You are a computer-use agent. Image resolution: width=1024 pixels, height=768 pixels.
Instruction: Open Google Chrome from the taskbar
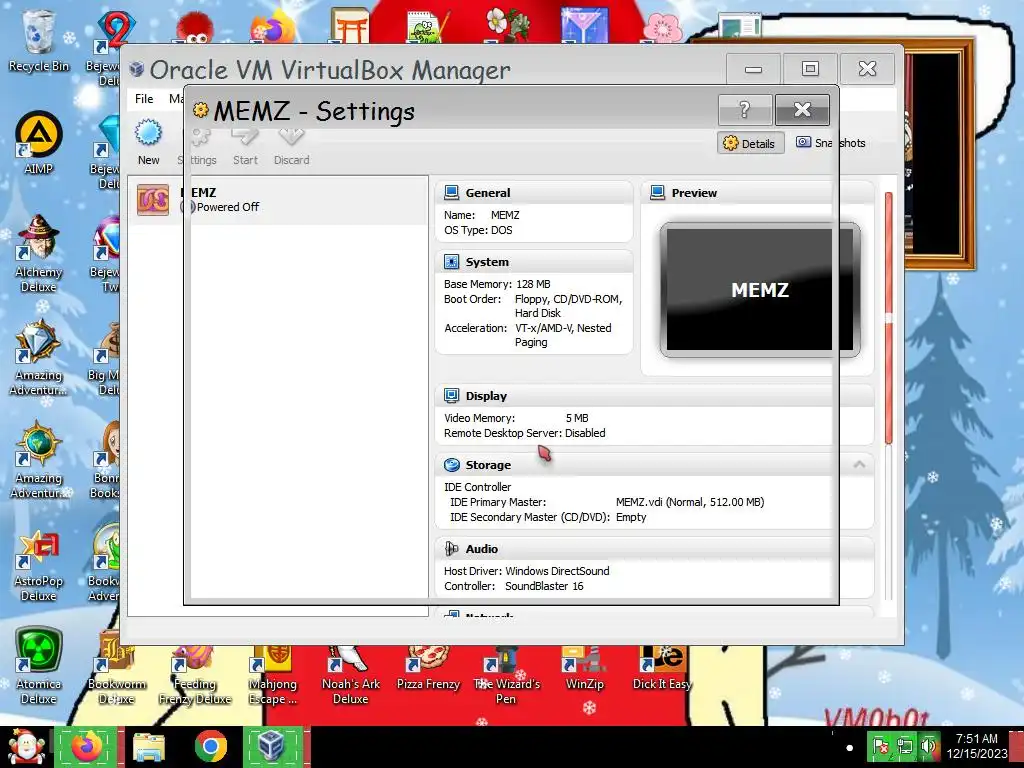click(x=210, y=747)
